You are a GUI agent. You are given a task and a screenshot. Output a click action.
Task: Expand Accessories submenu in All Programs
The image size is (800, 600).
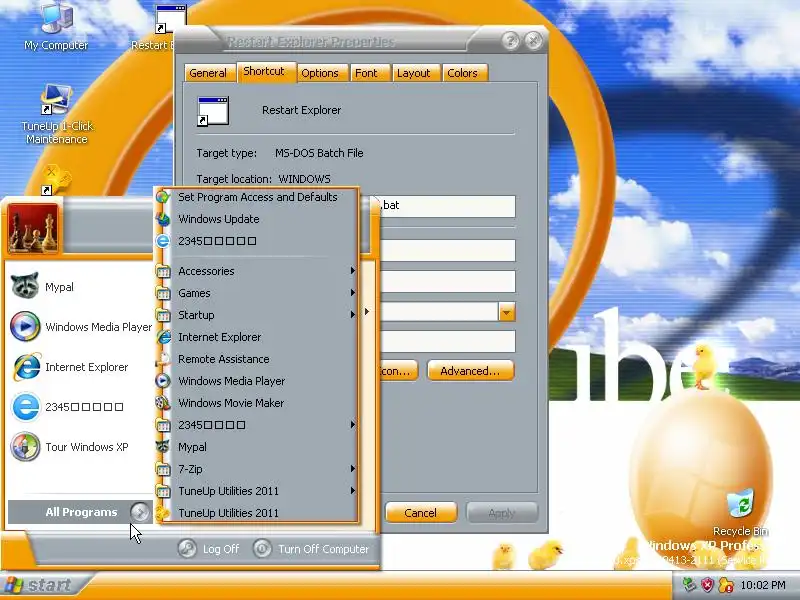[x=257, y=271]
